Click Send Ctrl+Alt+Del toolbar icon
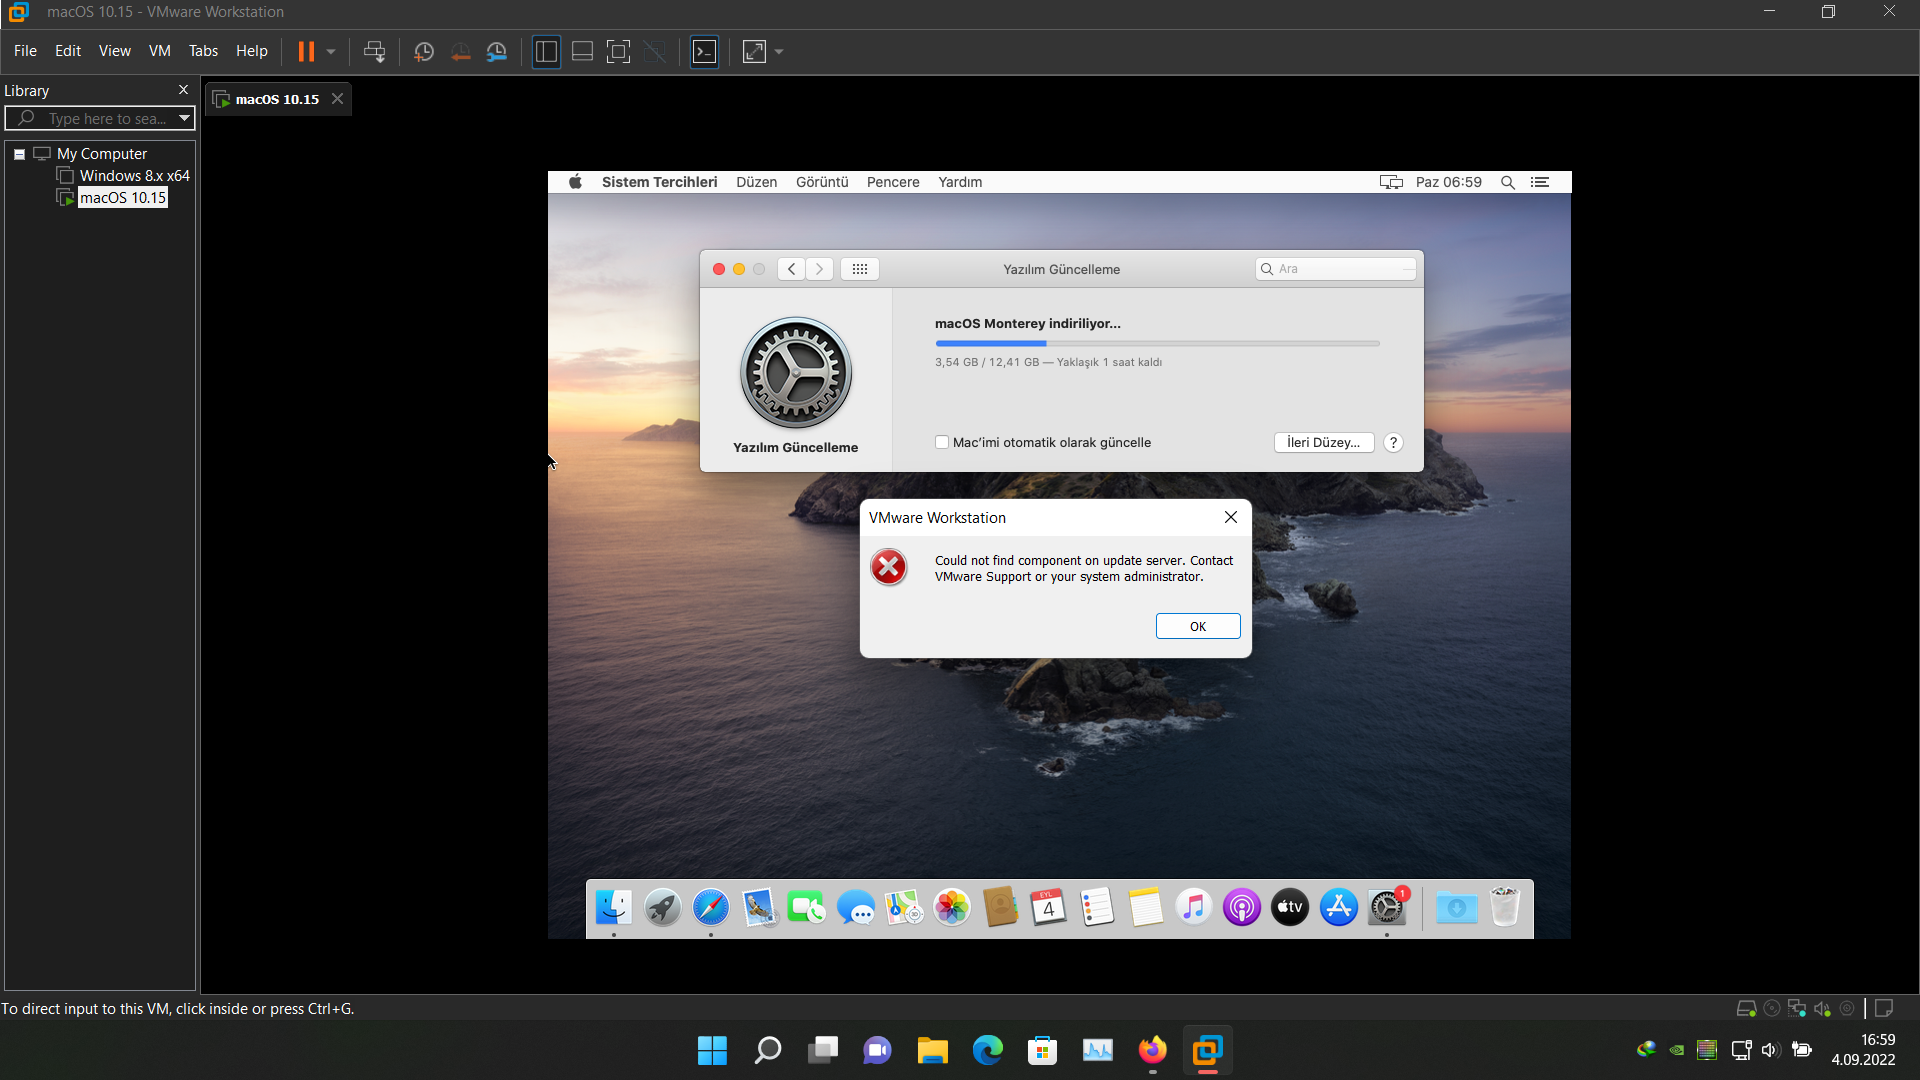 coord(374,51)
